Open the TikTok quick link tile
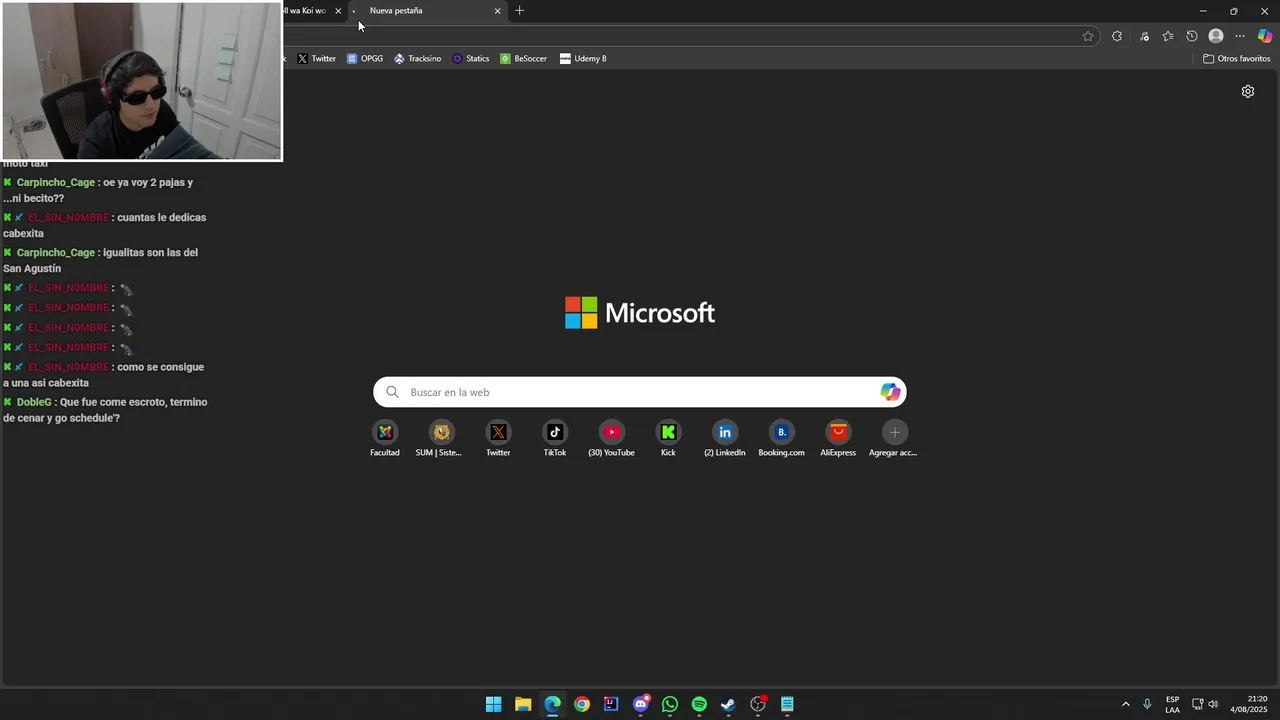Viewport: 1280px width, 720px height. pyautogui.click(x=555, y=438)
